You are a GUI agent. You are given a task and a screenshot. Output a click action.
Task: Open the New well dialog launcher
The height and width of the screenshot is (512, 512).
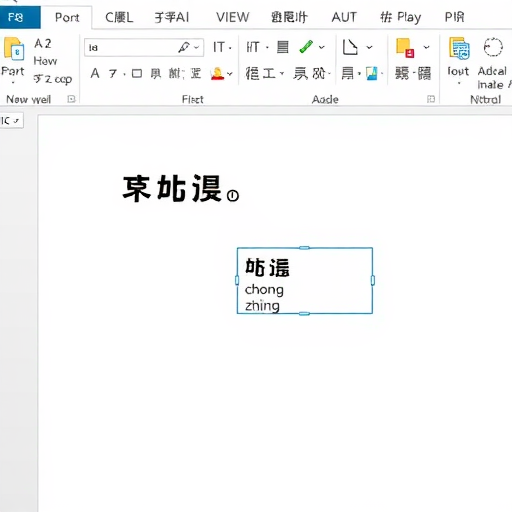coord(71,99)
